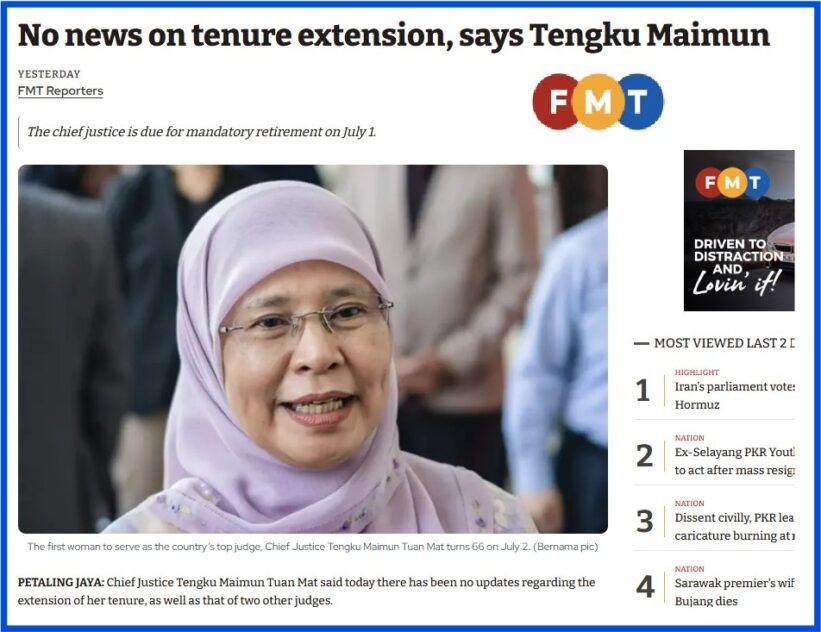Click NATION tag above Sarawak premier story
This screenshot has width=821, height=632.
(x=689, y=569)
